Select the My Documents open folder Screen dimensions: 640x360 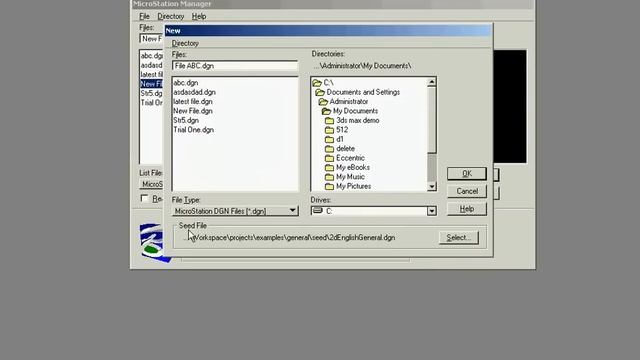click(x=350, y=111)
